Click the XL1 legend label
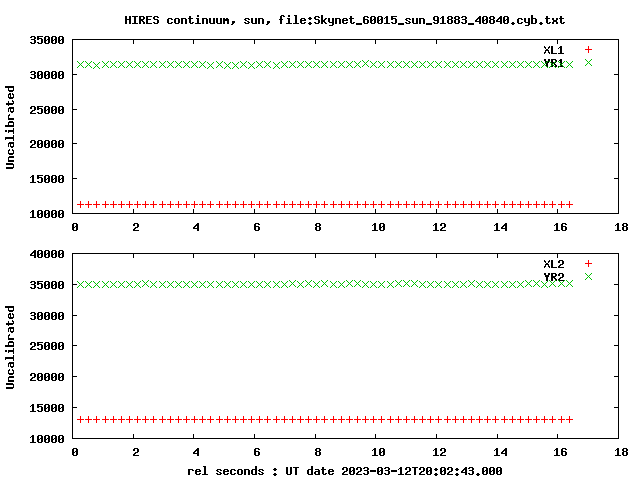The height and width of the screenshot is (480, 640). click(553, 50)
